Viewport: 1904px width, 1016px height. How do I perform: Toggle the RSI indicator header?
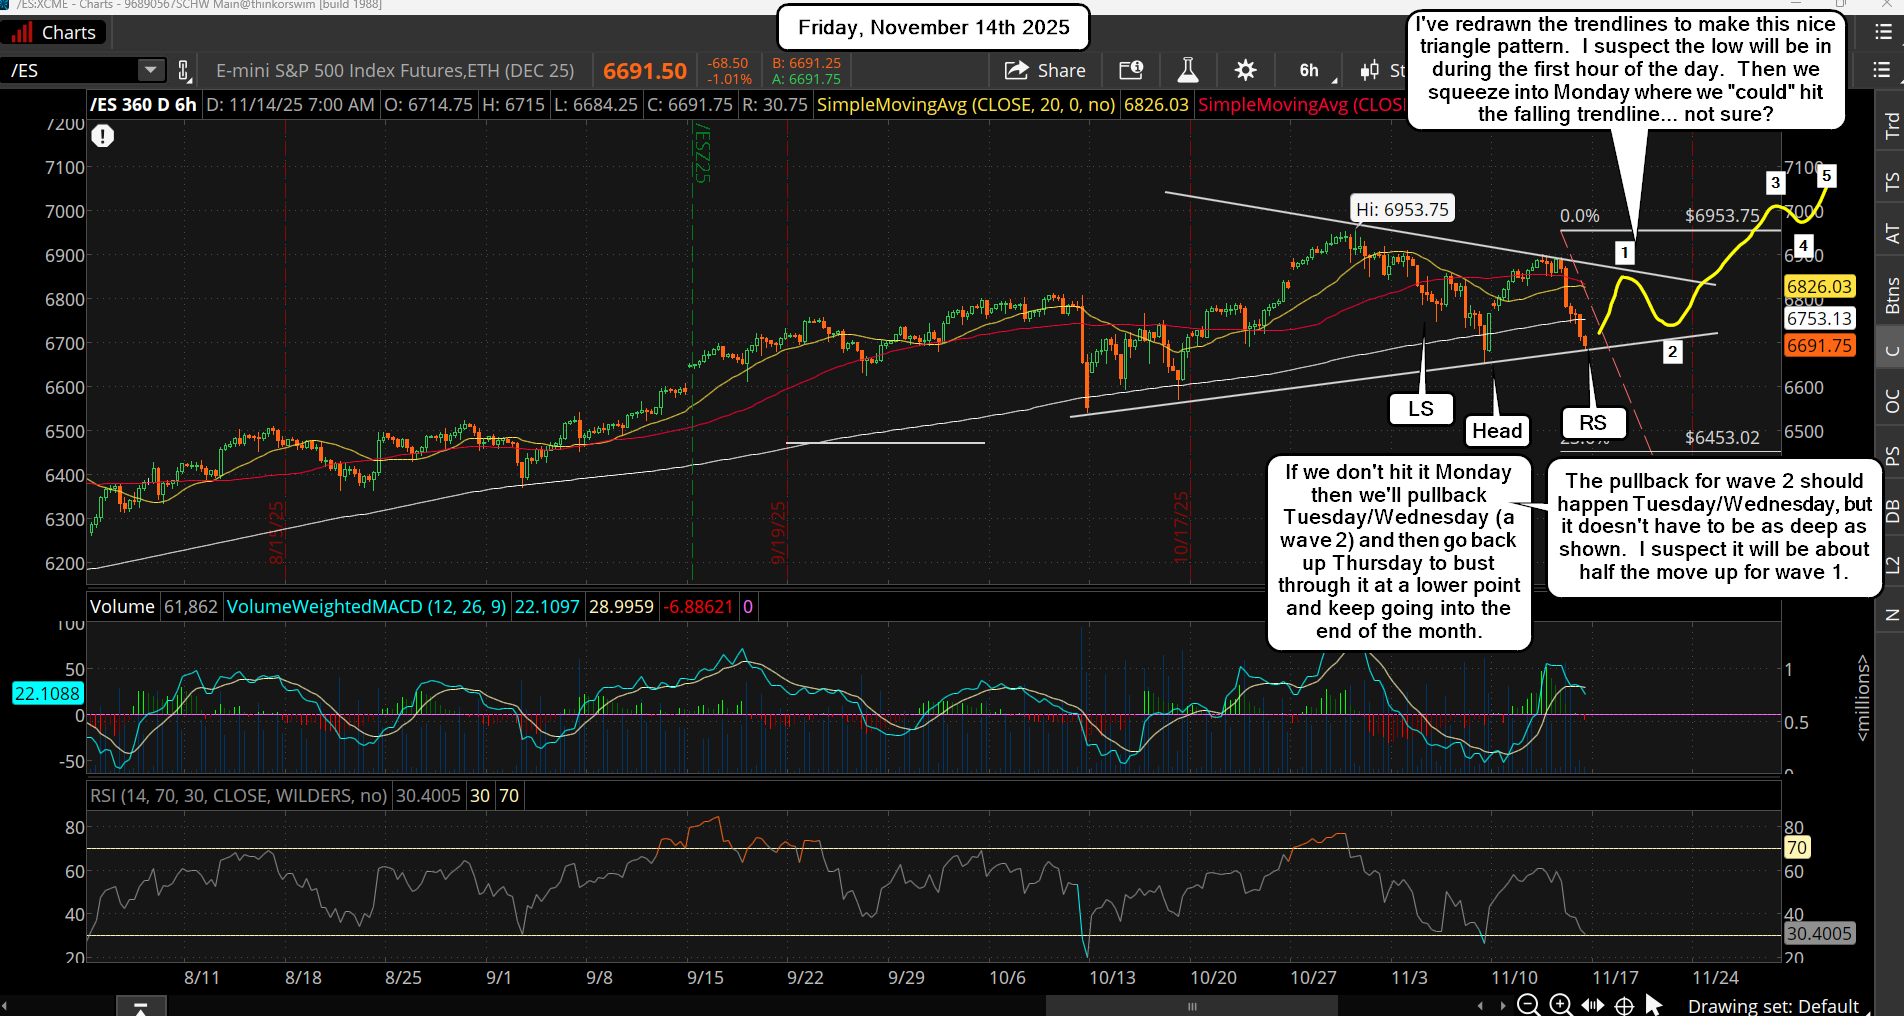pos(237,795)
